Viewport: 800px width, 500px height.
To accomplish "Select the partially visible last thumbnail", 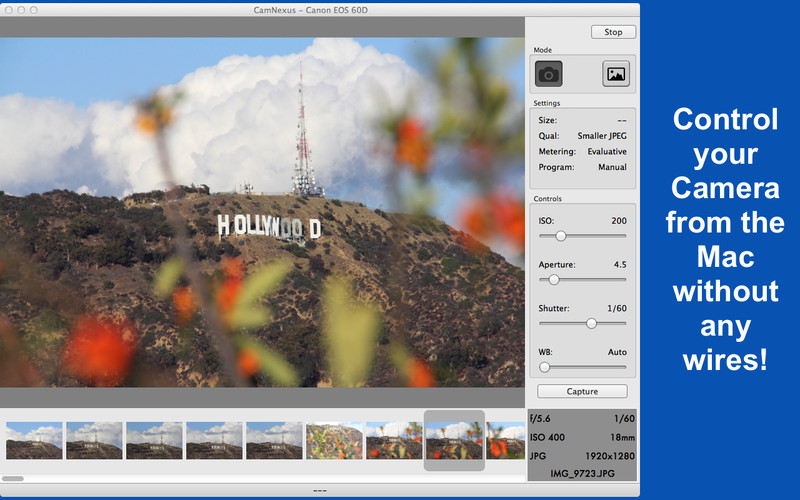I will (506, 440).
